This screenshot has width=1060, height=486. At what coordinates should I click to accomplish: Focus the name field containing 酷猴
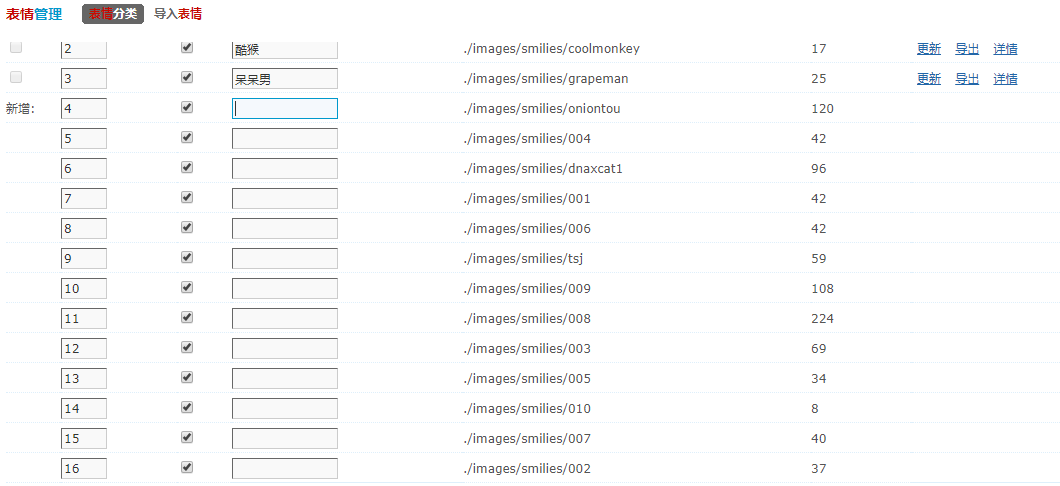click(285, 49)
